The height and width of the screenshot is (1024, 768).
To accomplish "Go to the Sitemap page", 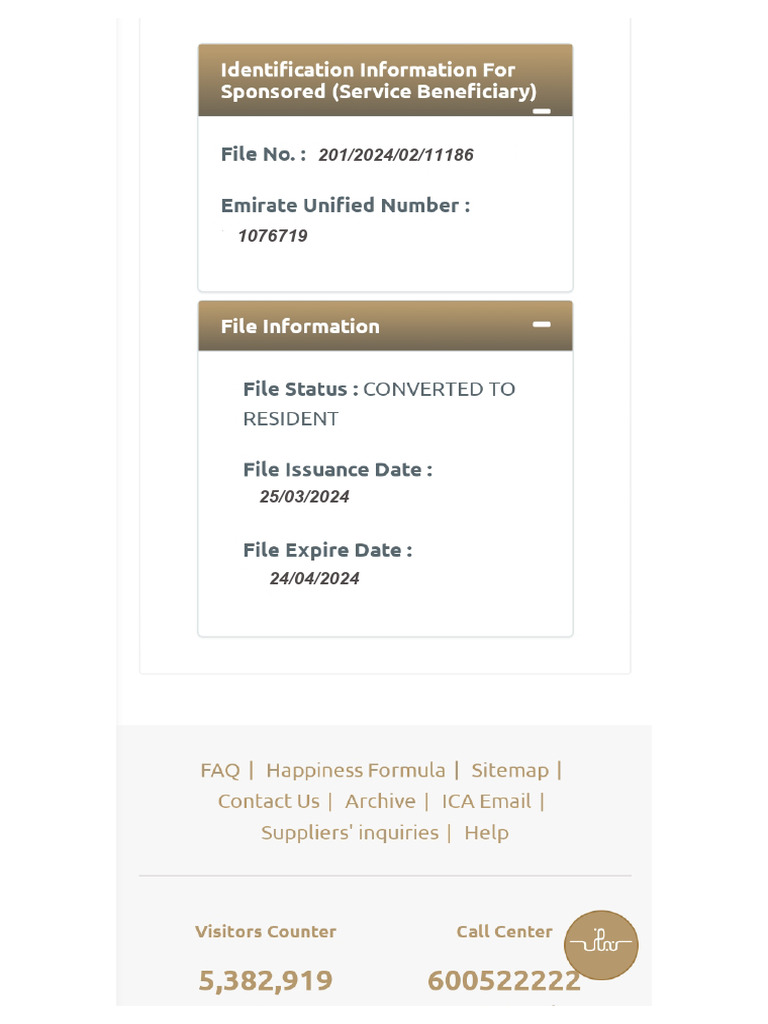I will tap(510, 770).
